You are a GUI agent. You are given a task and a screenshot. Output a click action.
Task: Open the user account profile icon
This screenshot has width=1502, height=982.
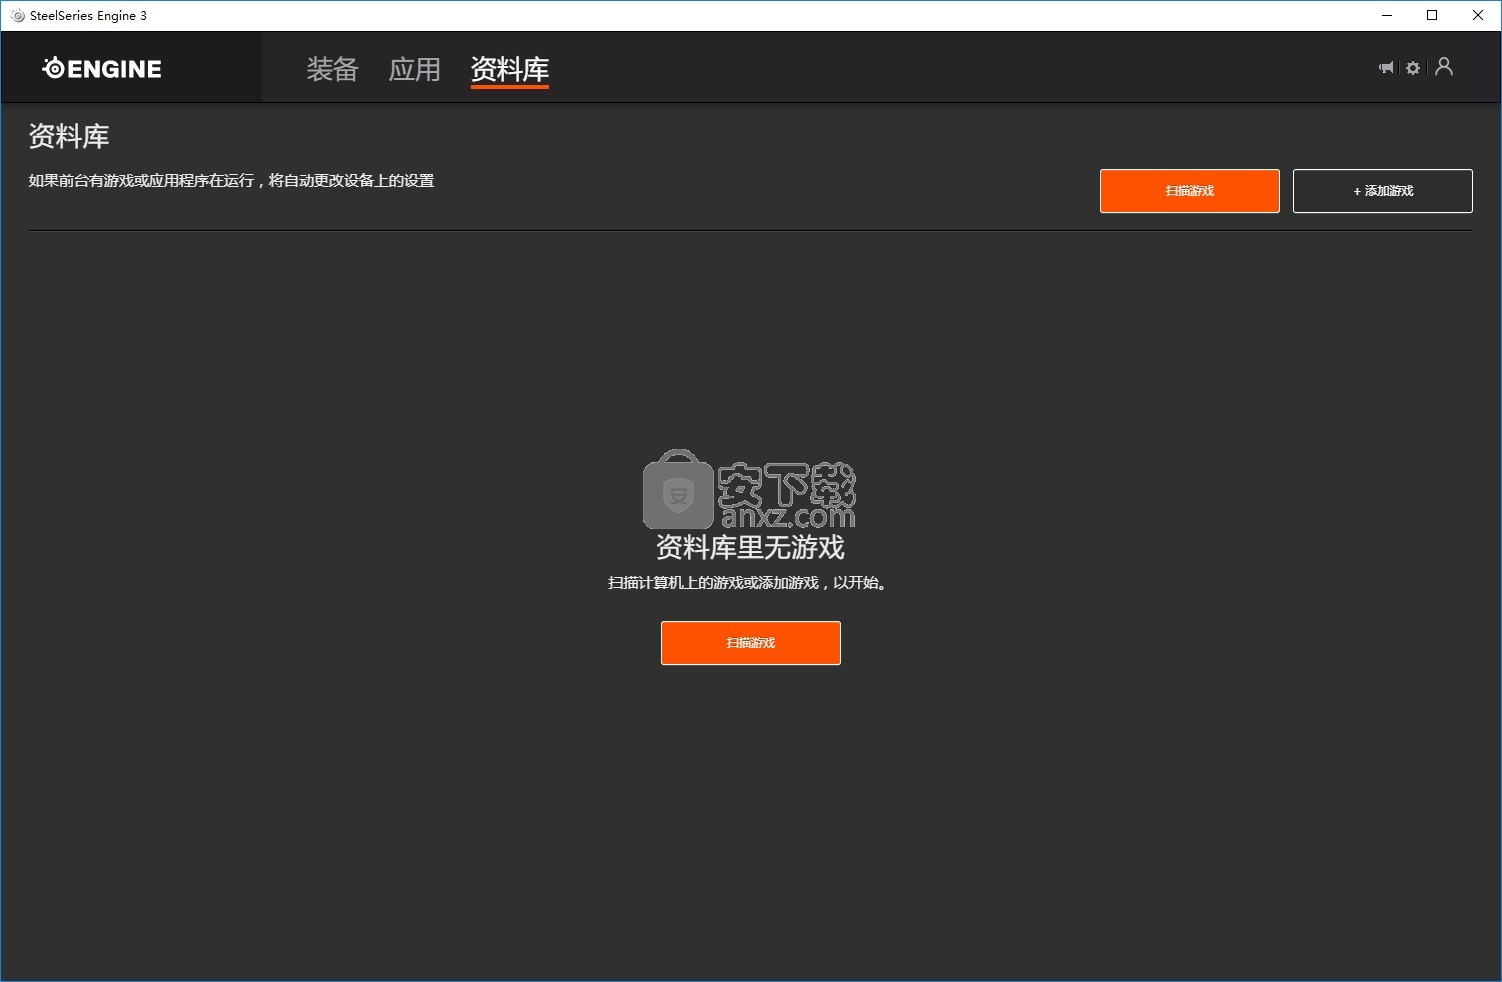click(x=1444, y=67)
